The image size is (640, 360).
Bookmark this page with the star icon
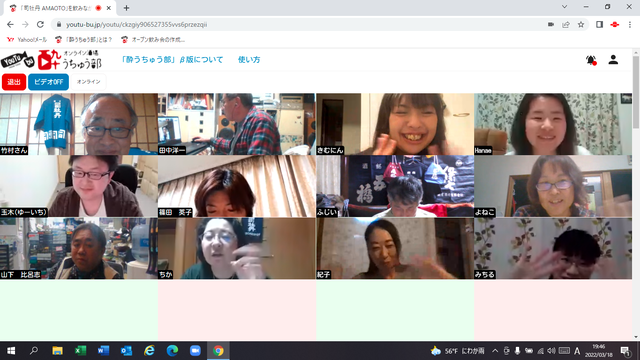click(x=581, y=24)
